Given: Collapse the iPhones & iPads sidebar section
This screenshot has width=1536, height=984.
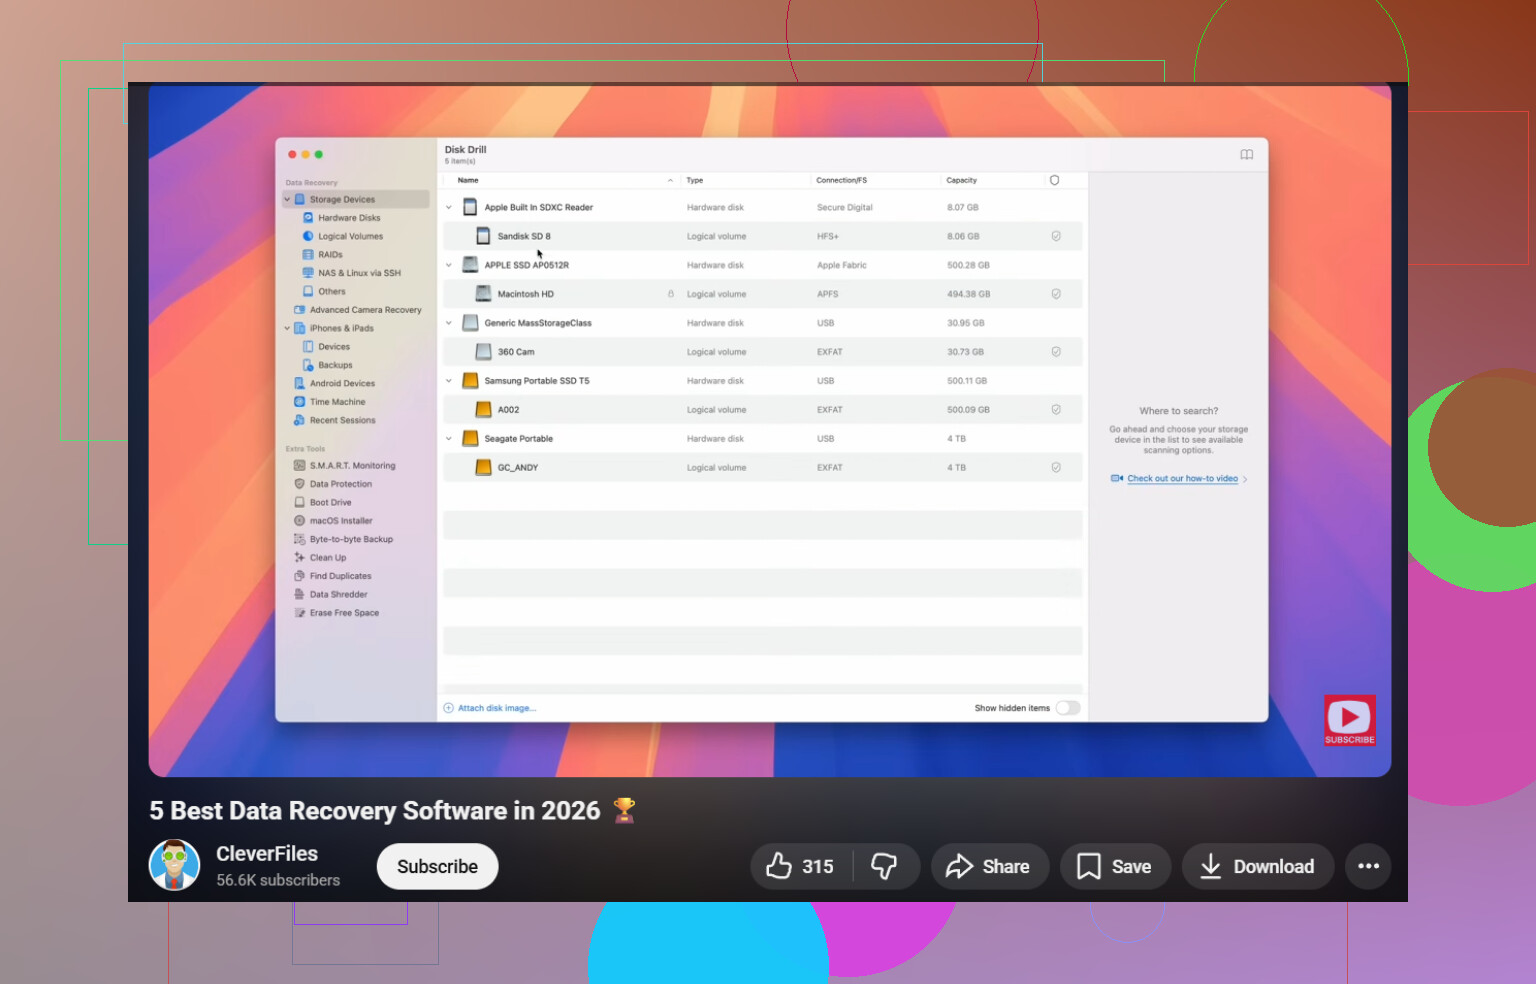Looking at the screenshot, I should 287,328.
